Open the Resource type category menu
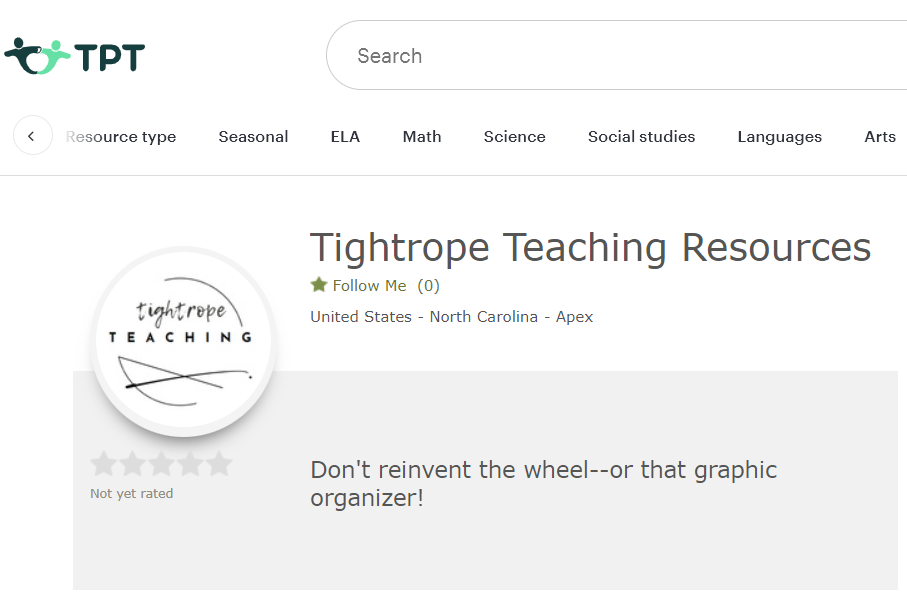 121,137
